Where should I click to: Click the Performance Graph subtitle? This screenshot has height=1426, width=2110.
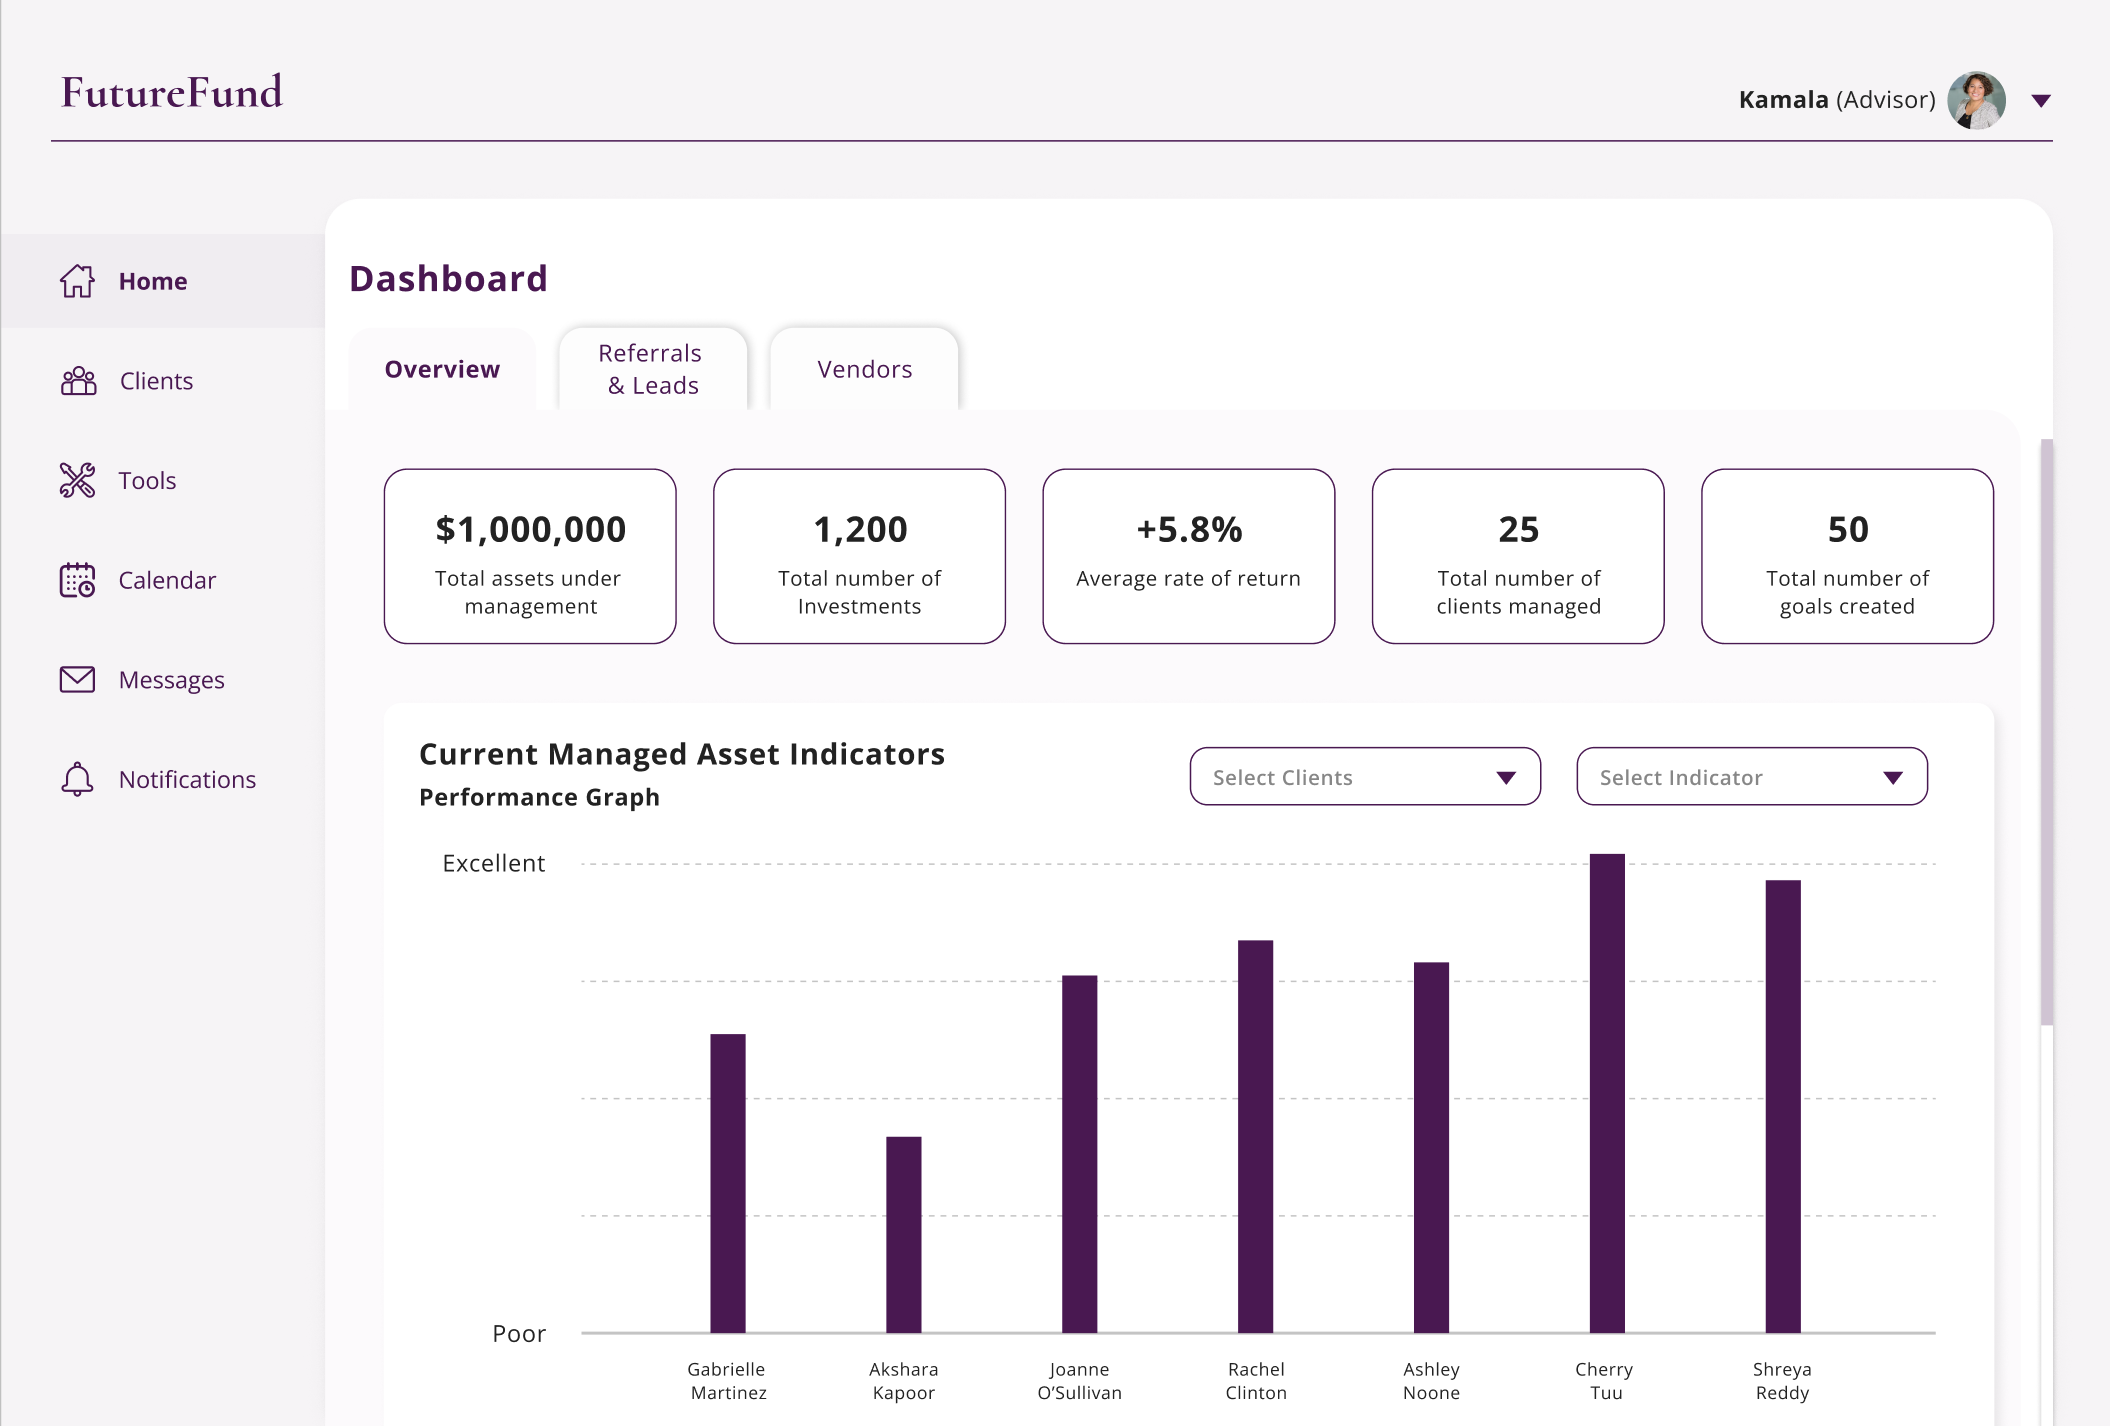(x=539, y=797)
